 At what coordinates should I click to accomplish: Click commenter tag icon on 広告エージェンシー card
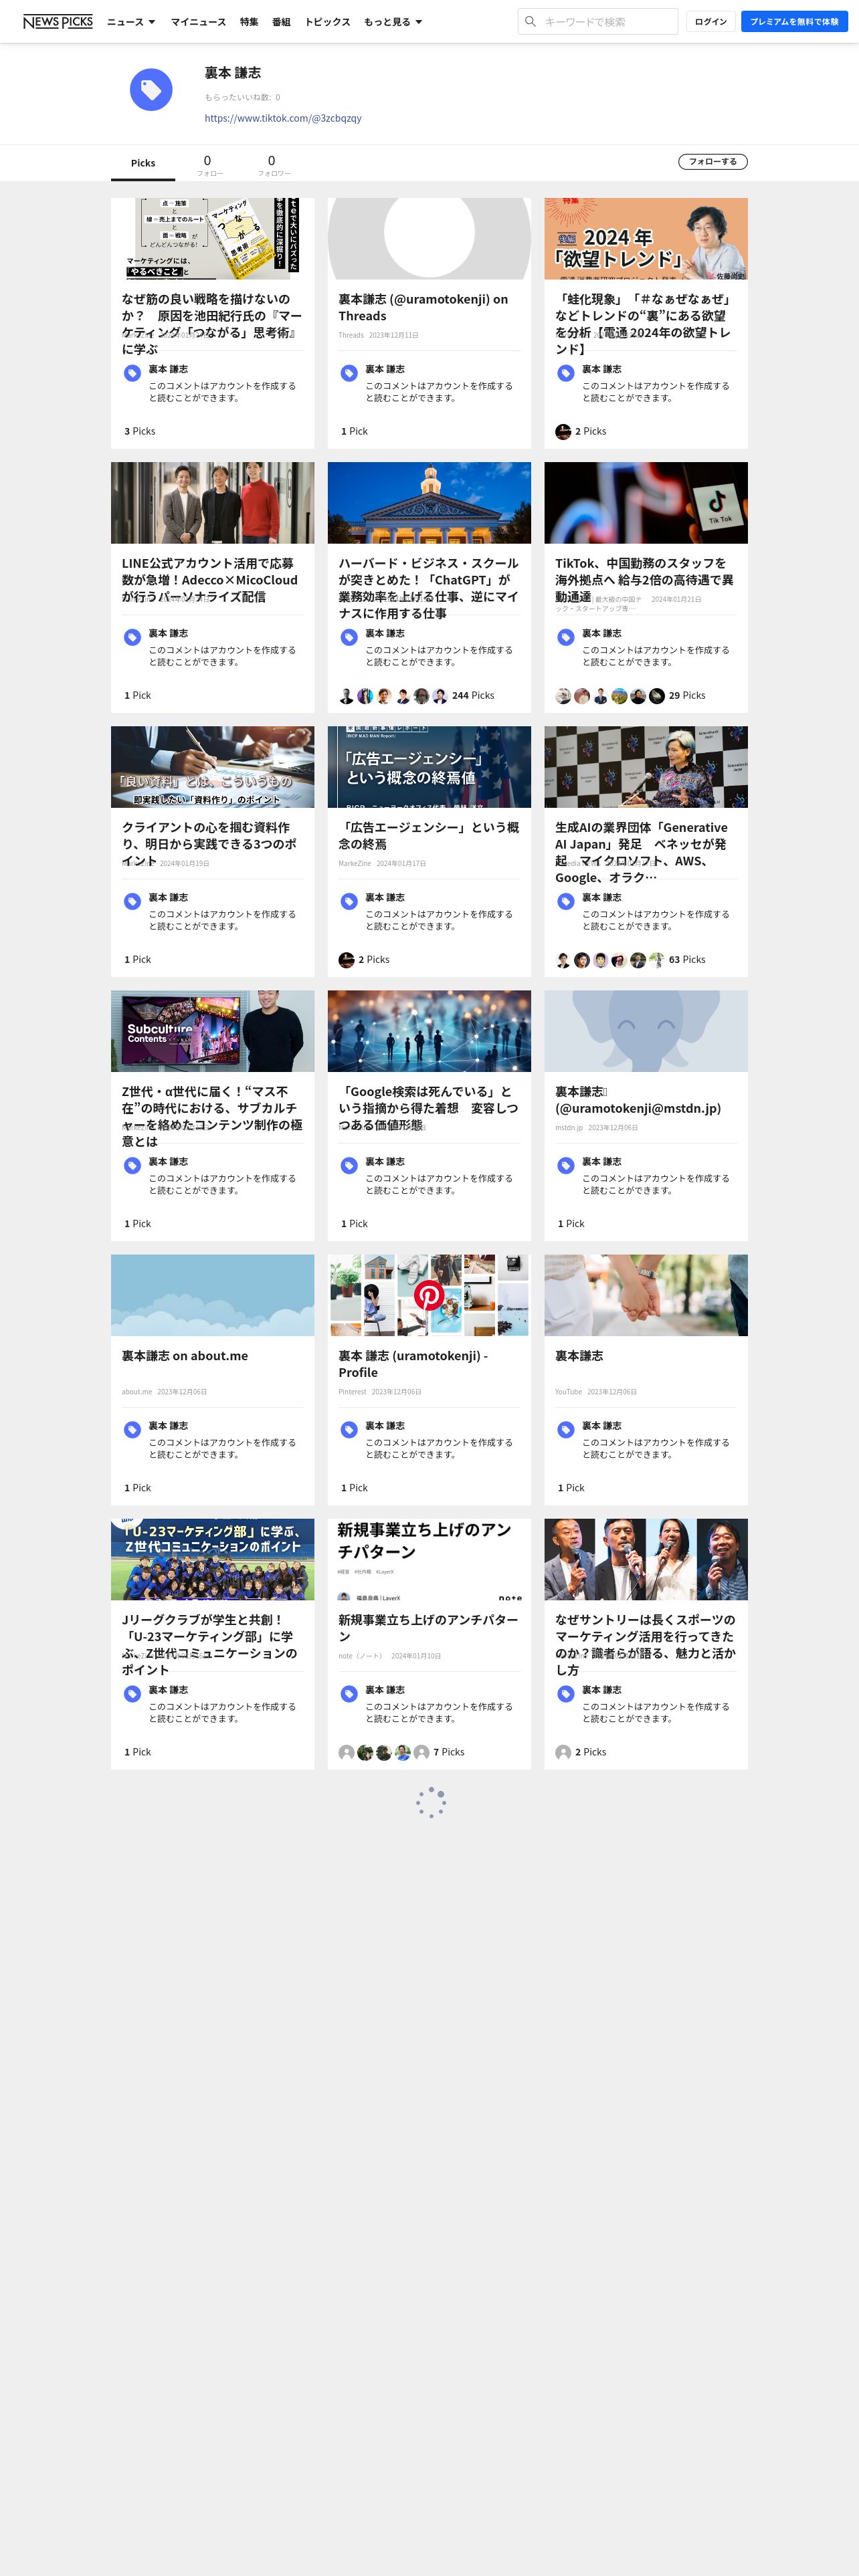point(349,901)
